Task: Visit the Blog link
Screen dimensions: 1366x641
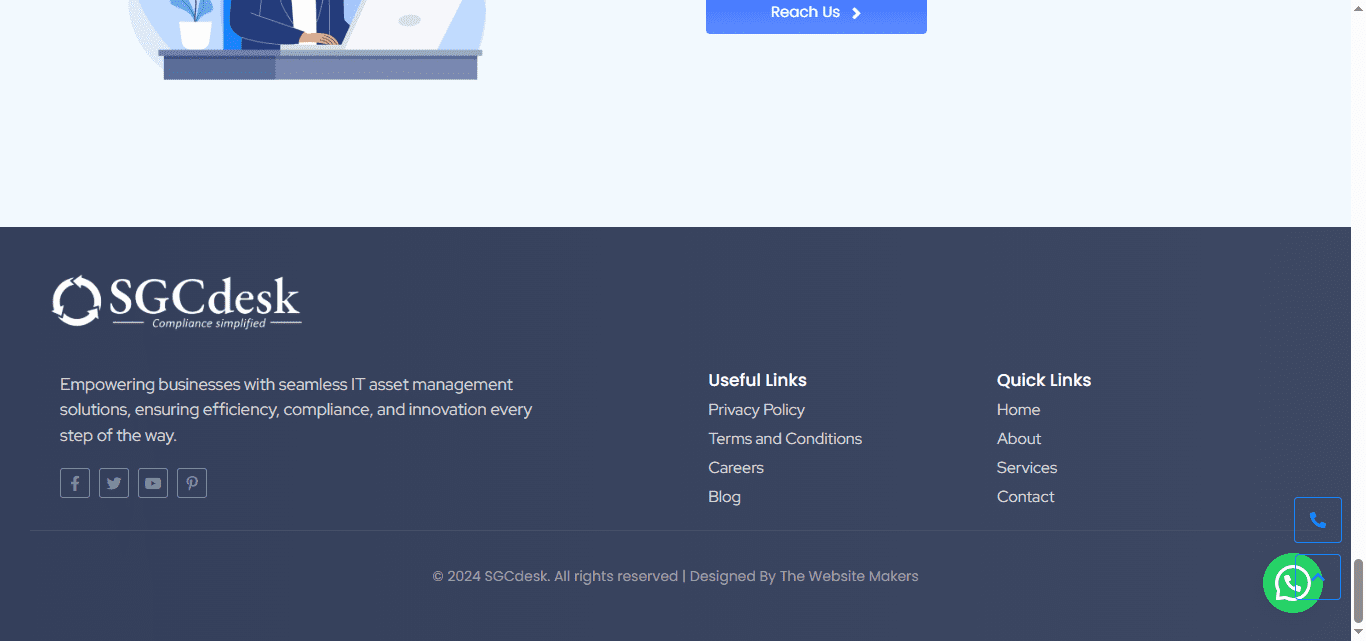Action: (724, 497)
